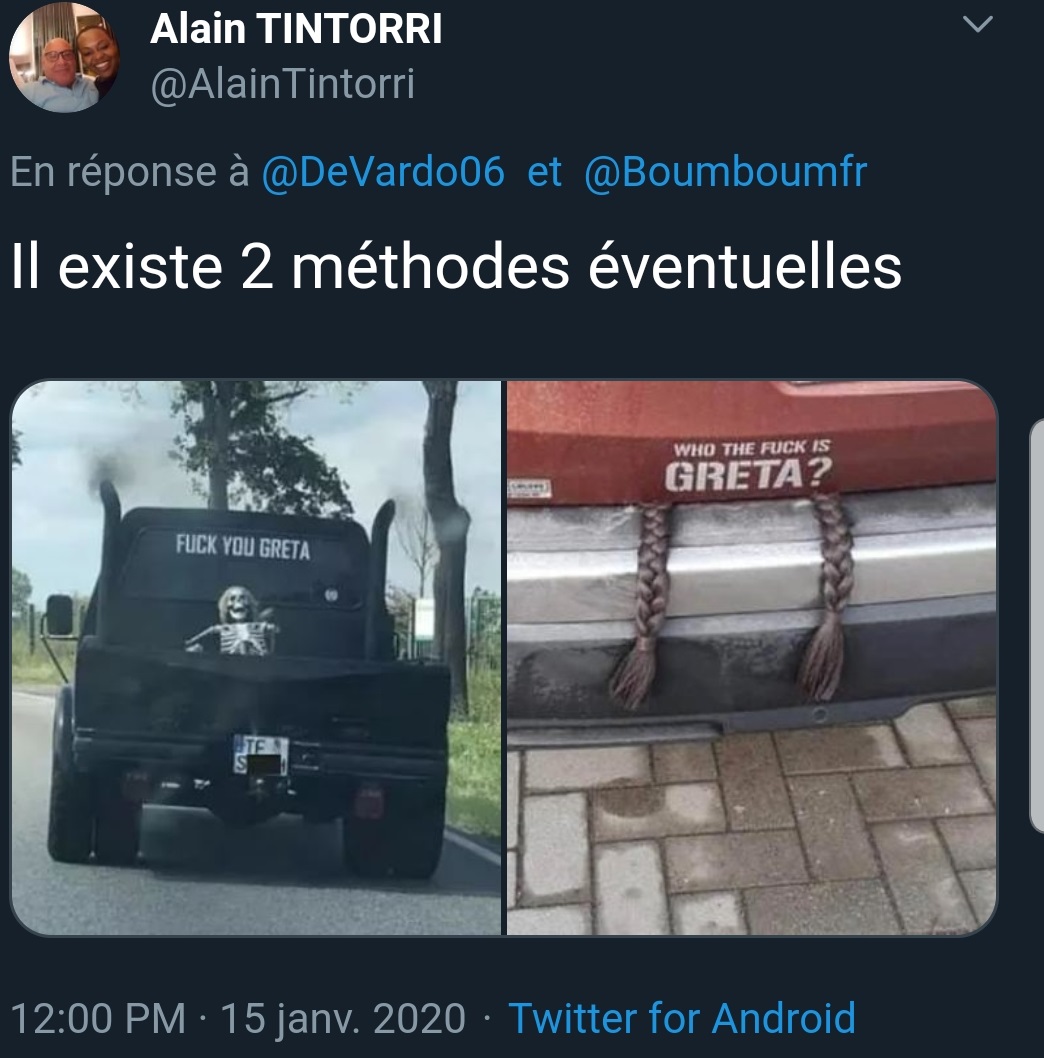Click the truck's licence plate
Image resolution: width=1044 pixels, height=1058 pixels.
tap(260, 754)
